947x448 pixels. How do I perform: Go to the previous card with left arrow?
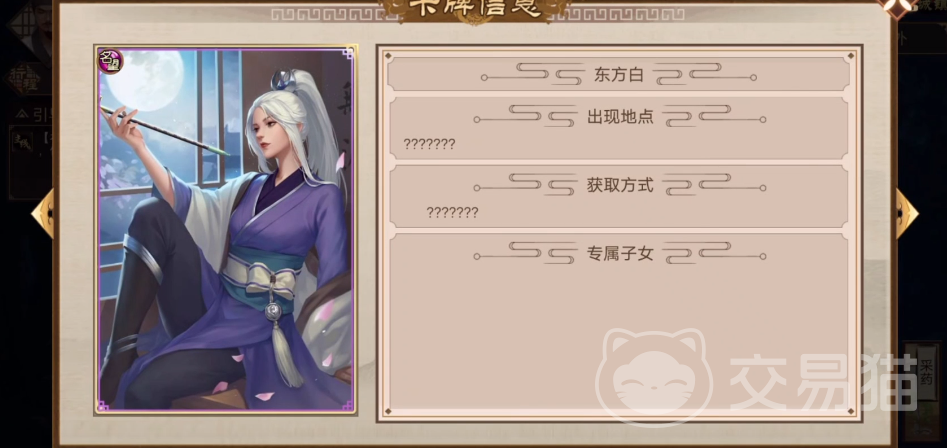(x=43, y=213)
